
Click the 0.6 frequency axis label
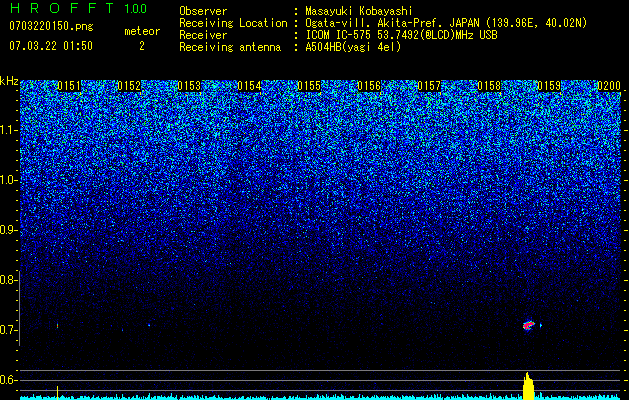point(8,380)
